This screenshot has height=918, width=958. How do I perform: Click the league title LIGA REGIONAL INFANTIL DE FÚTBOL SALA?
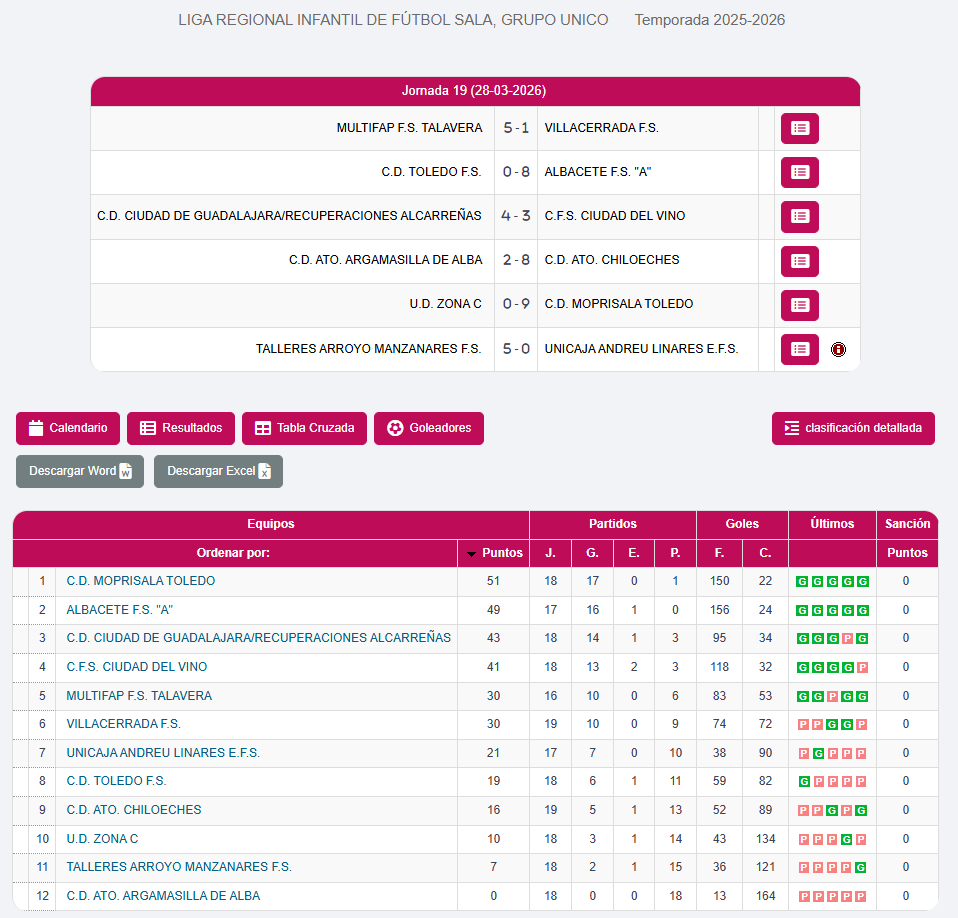coord(393,20)
